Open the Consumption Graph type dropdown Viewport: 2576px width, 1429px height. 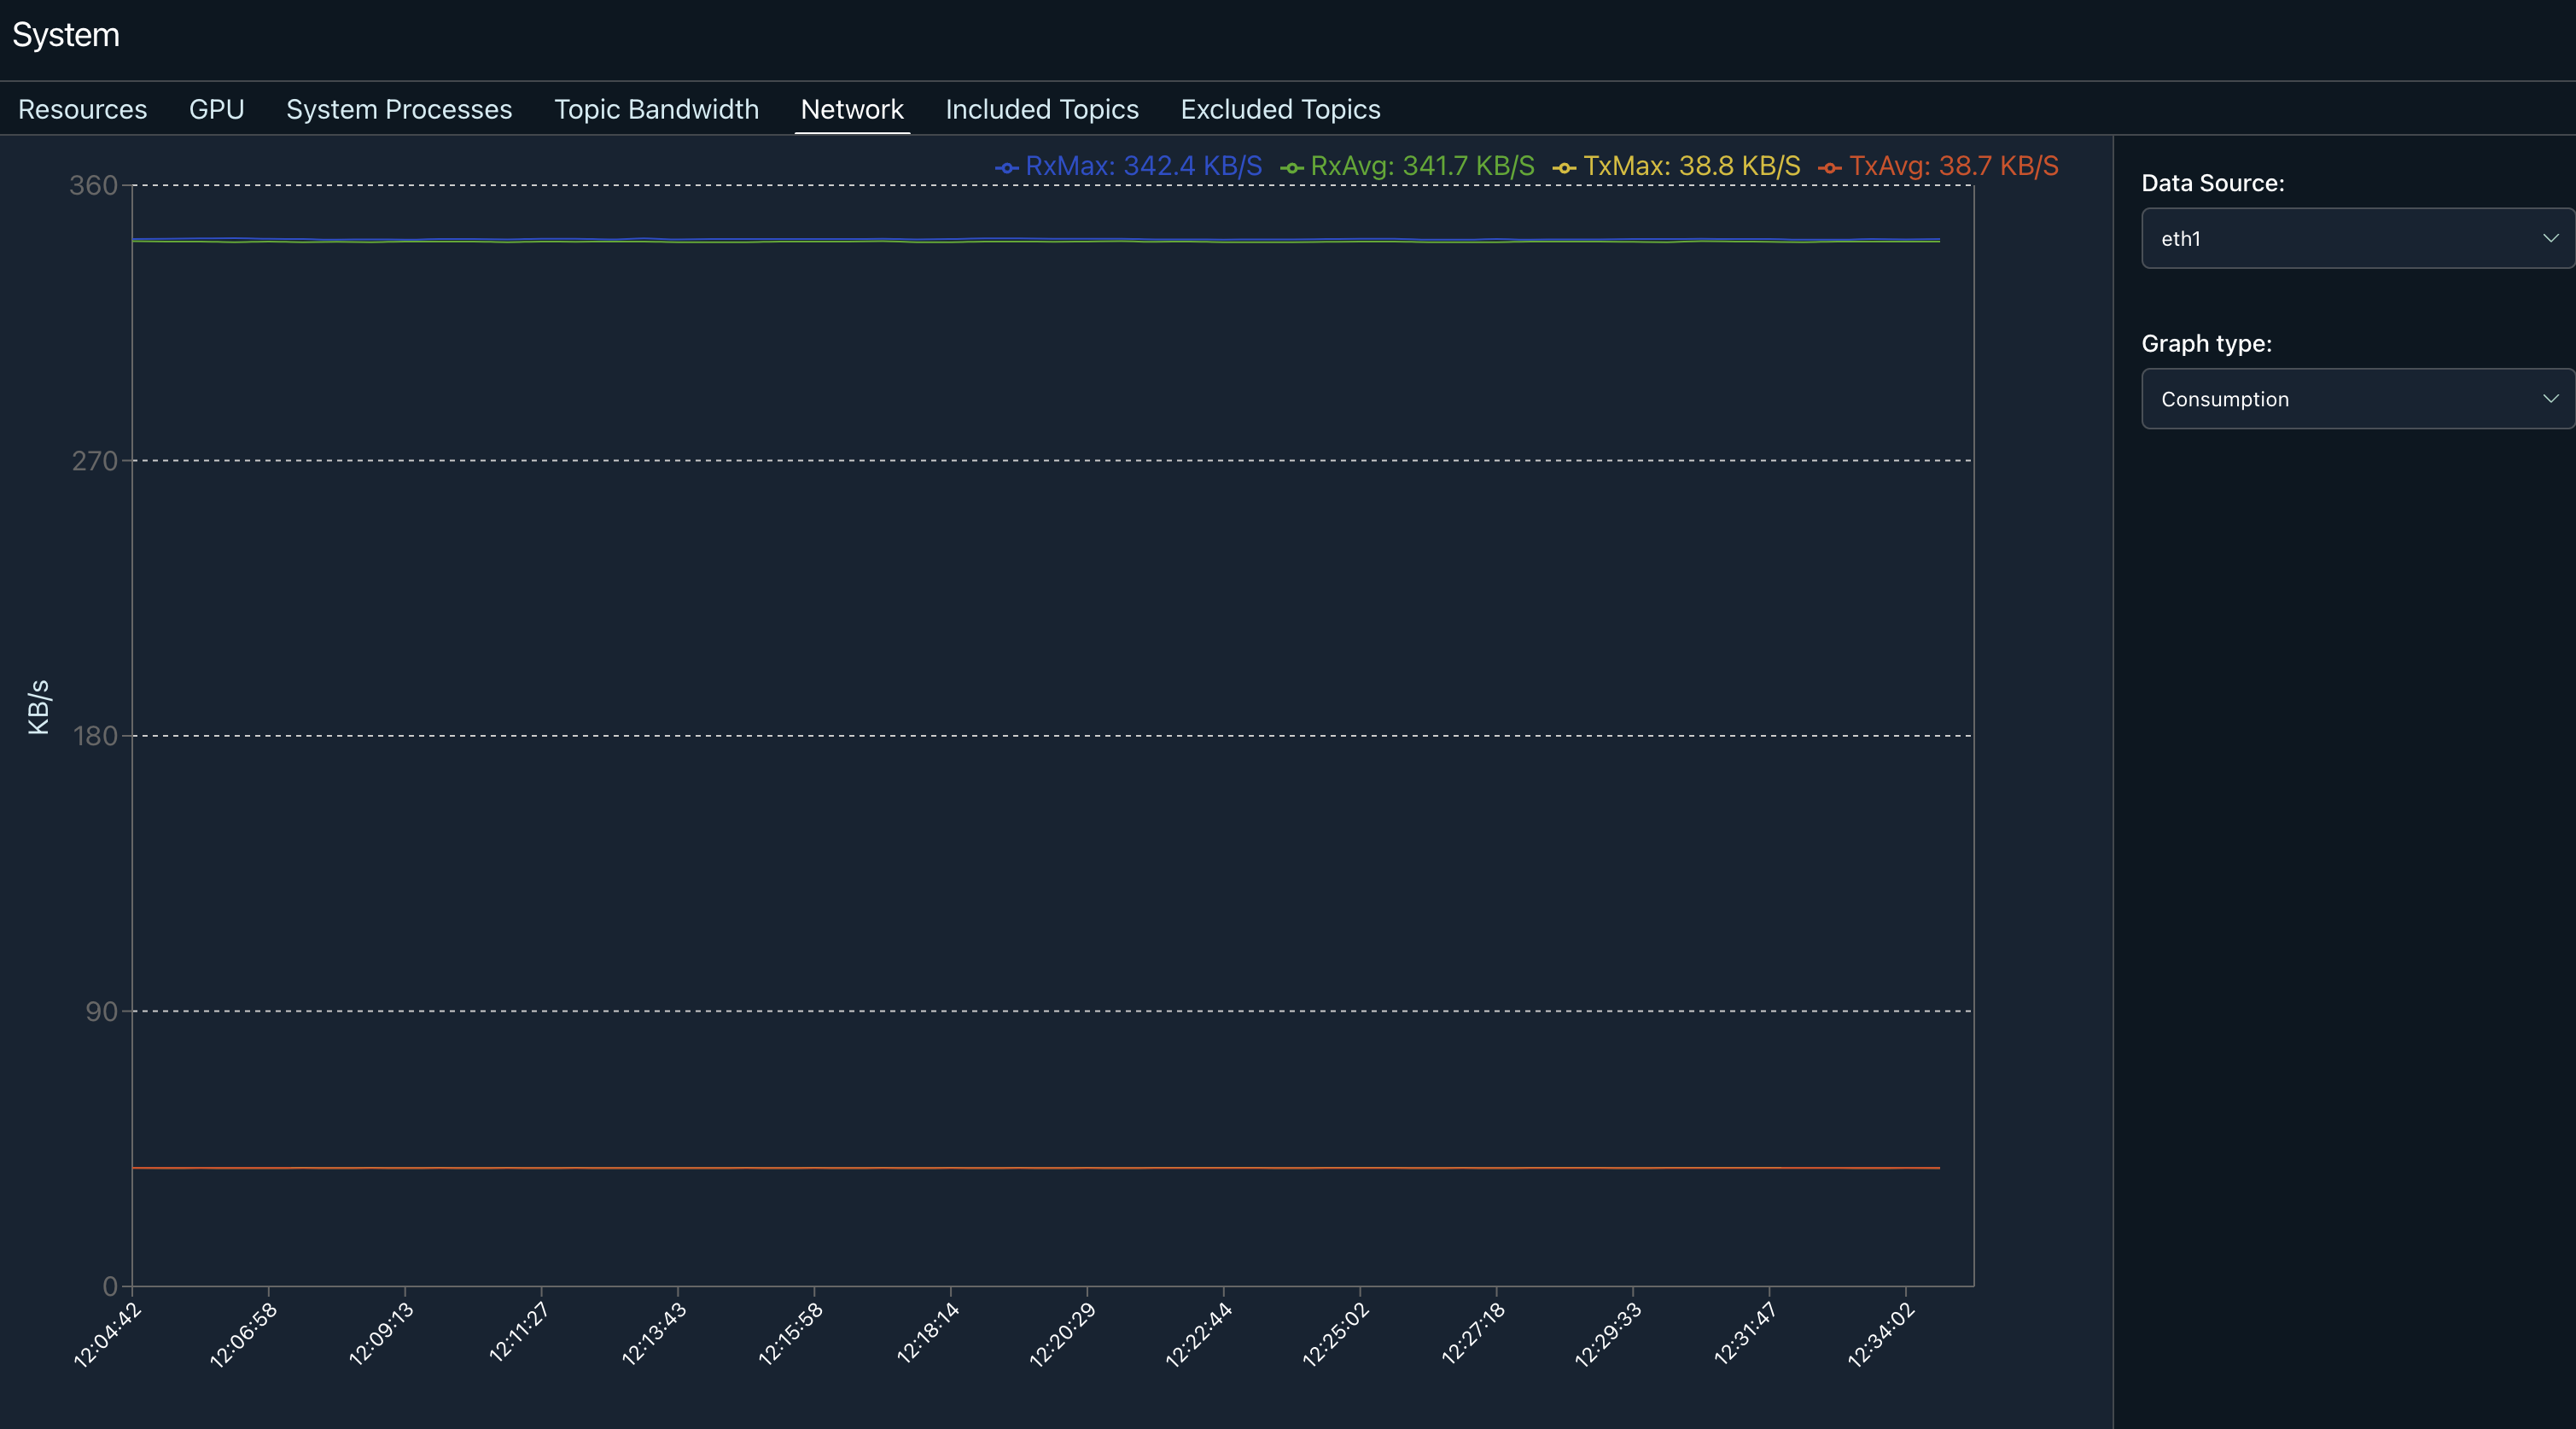coord(2340,399)
